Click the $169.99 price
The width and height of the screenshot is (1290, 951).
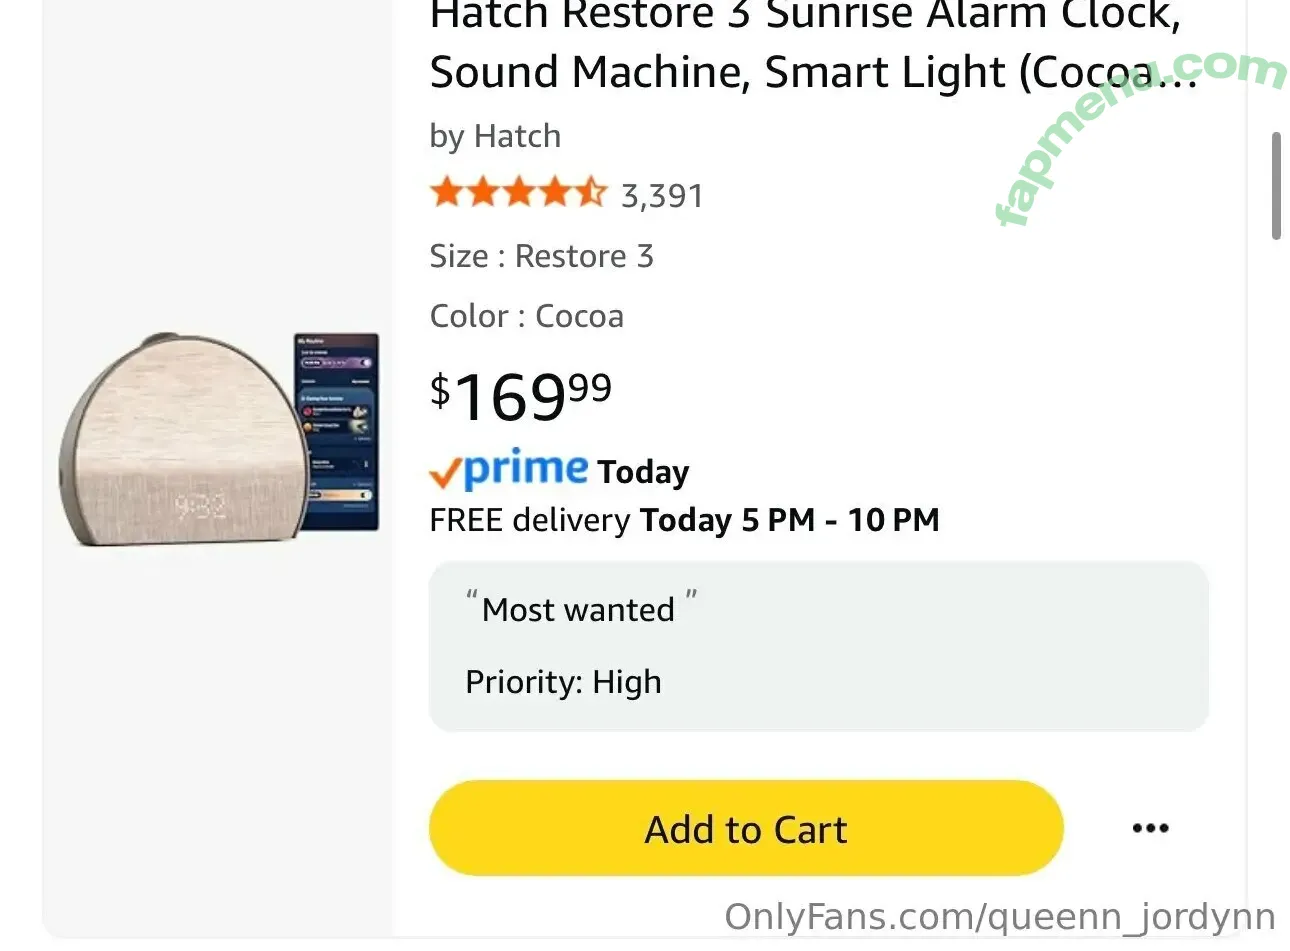click(520, 396)
